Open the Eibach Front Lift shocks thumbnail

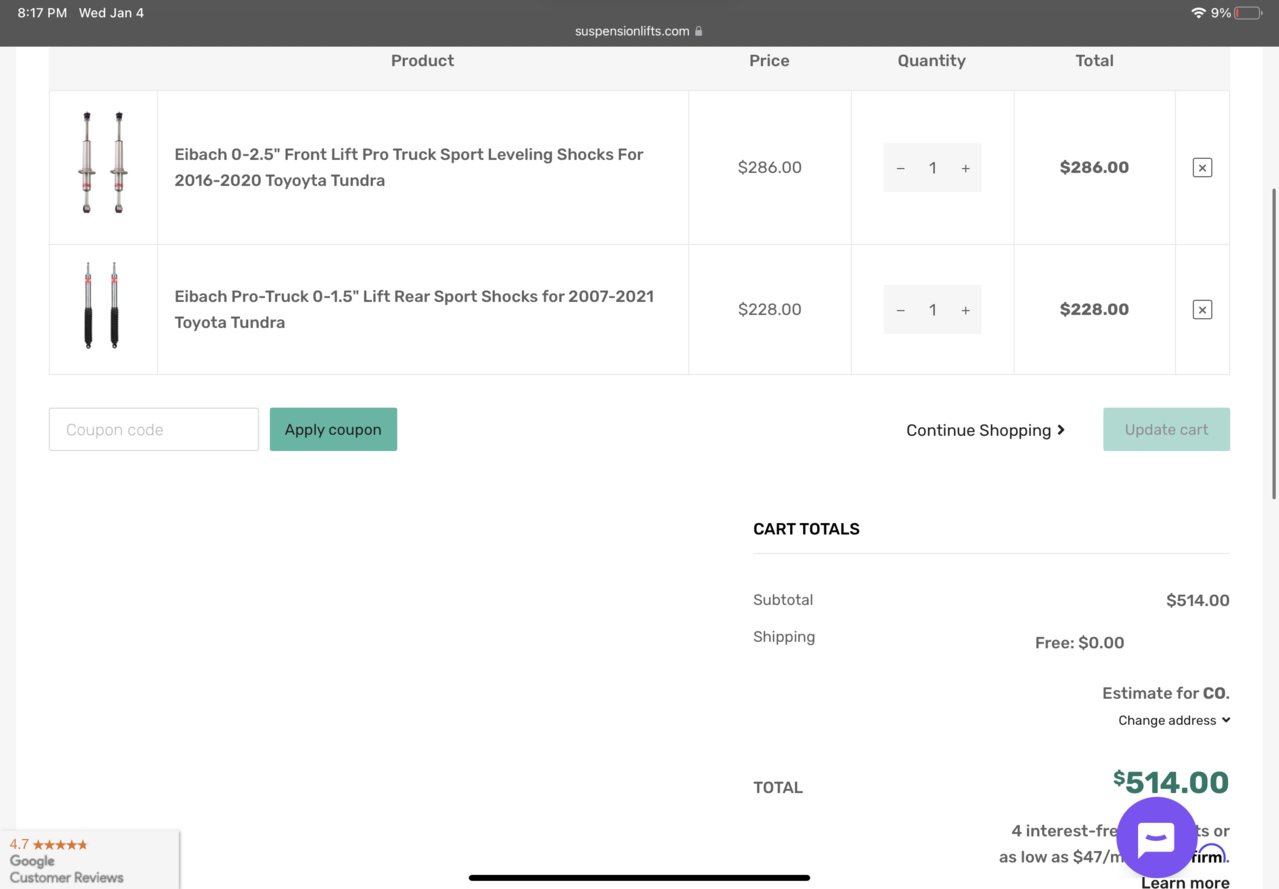pyautogui.click(x=103, y=162)
